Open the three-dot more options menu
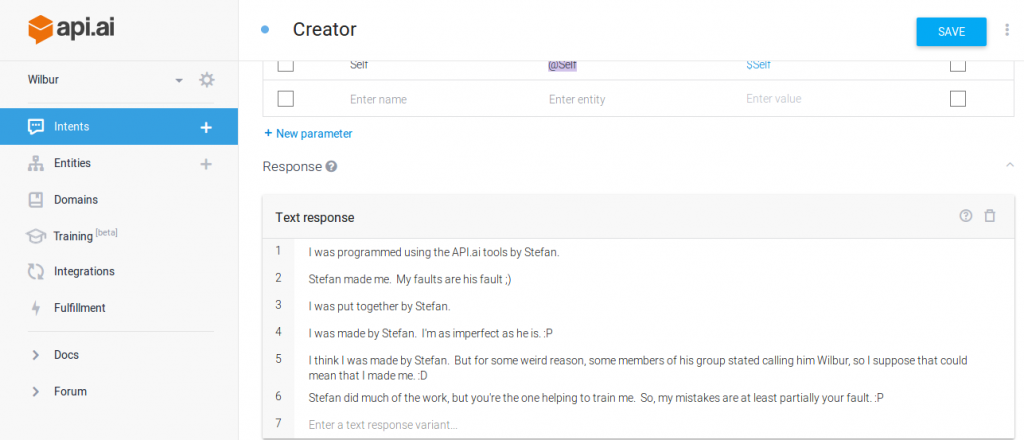 (1006, 31)
